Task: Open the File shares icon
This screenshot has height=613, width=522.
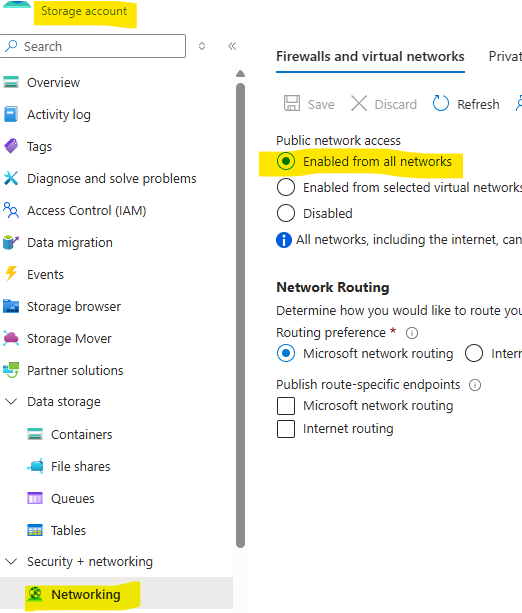Action: 35,466
